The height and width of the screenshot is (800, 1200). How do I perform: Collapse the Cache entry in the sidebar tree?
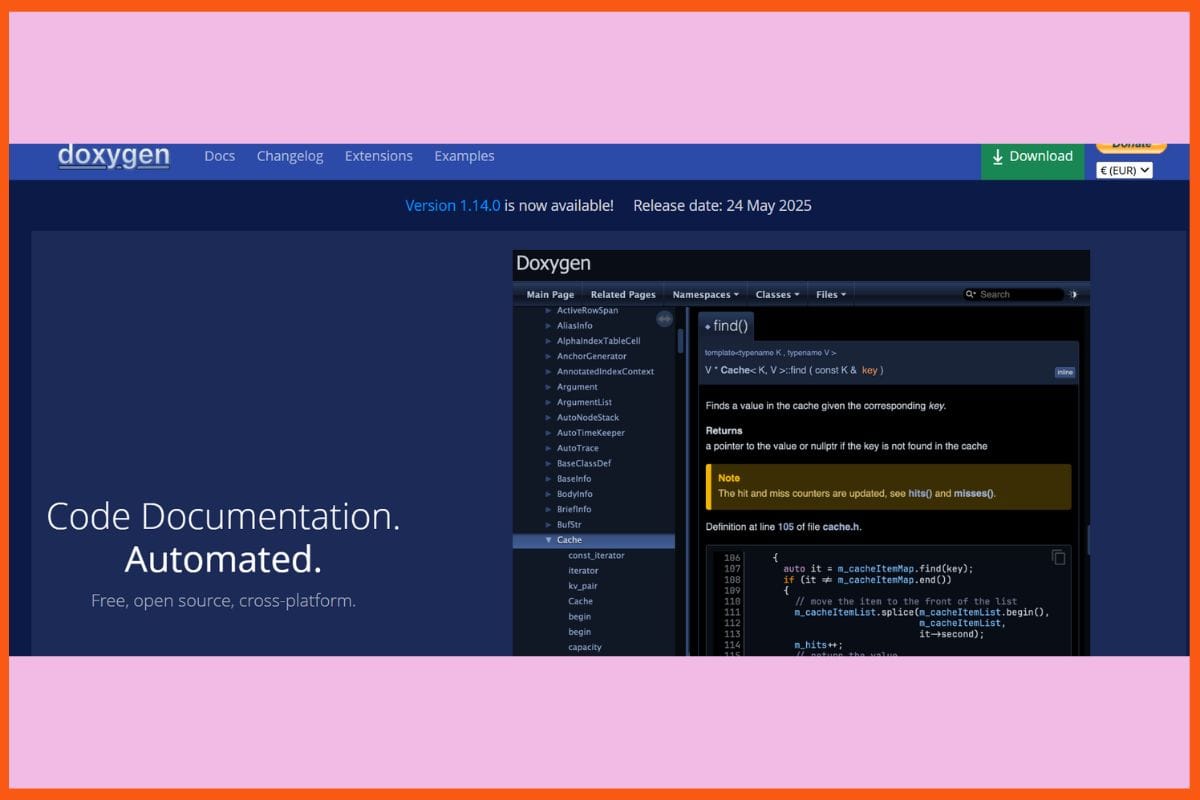[x=549, y=539]
